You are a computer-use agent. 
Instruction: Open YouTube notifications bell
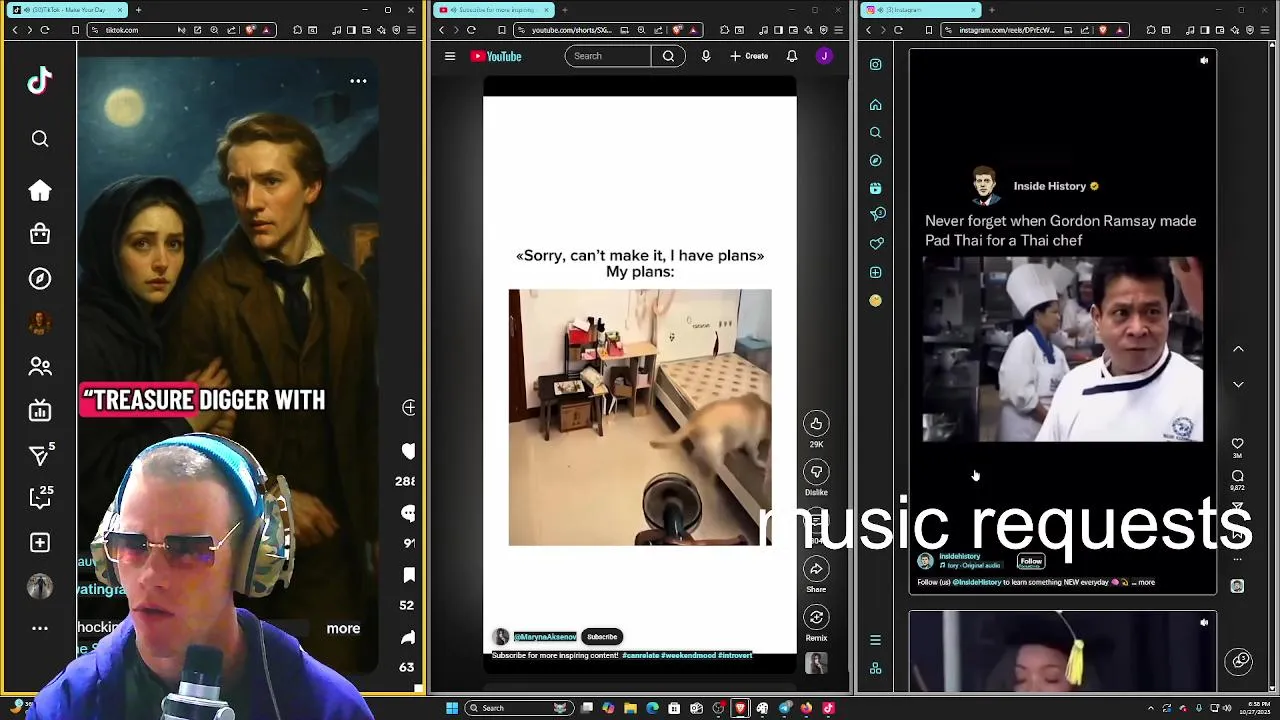click(x=792, y=56)
